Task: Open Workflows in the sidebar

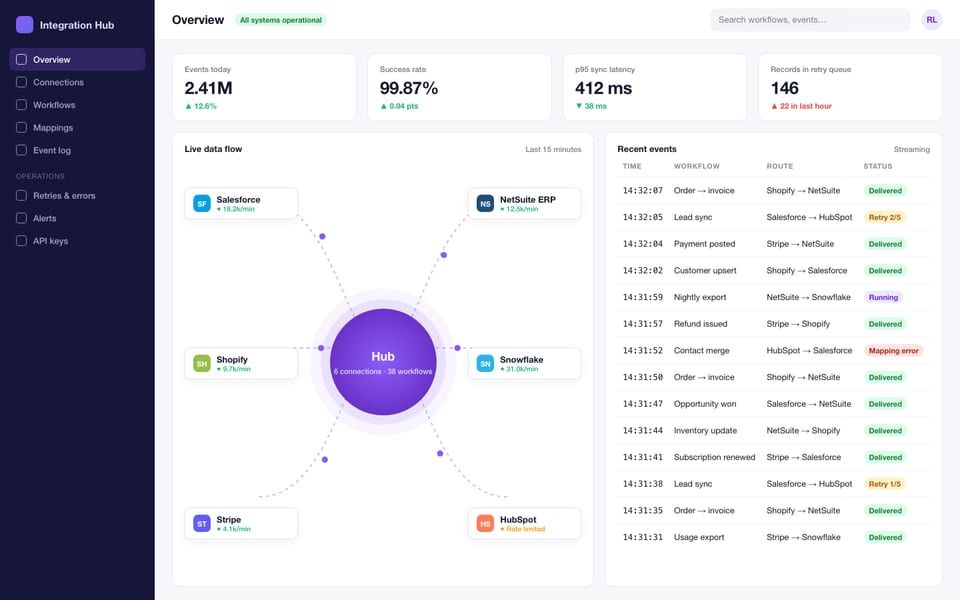Action: [x=77, y=105]
